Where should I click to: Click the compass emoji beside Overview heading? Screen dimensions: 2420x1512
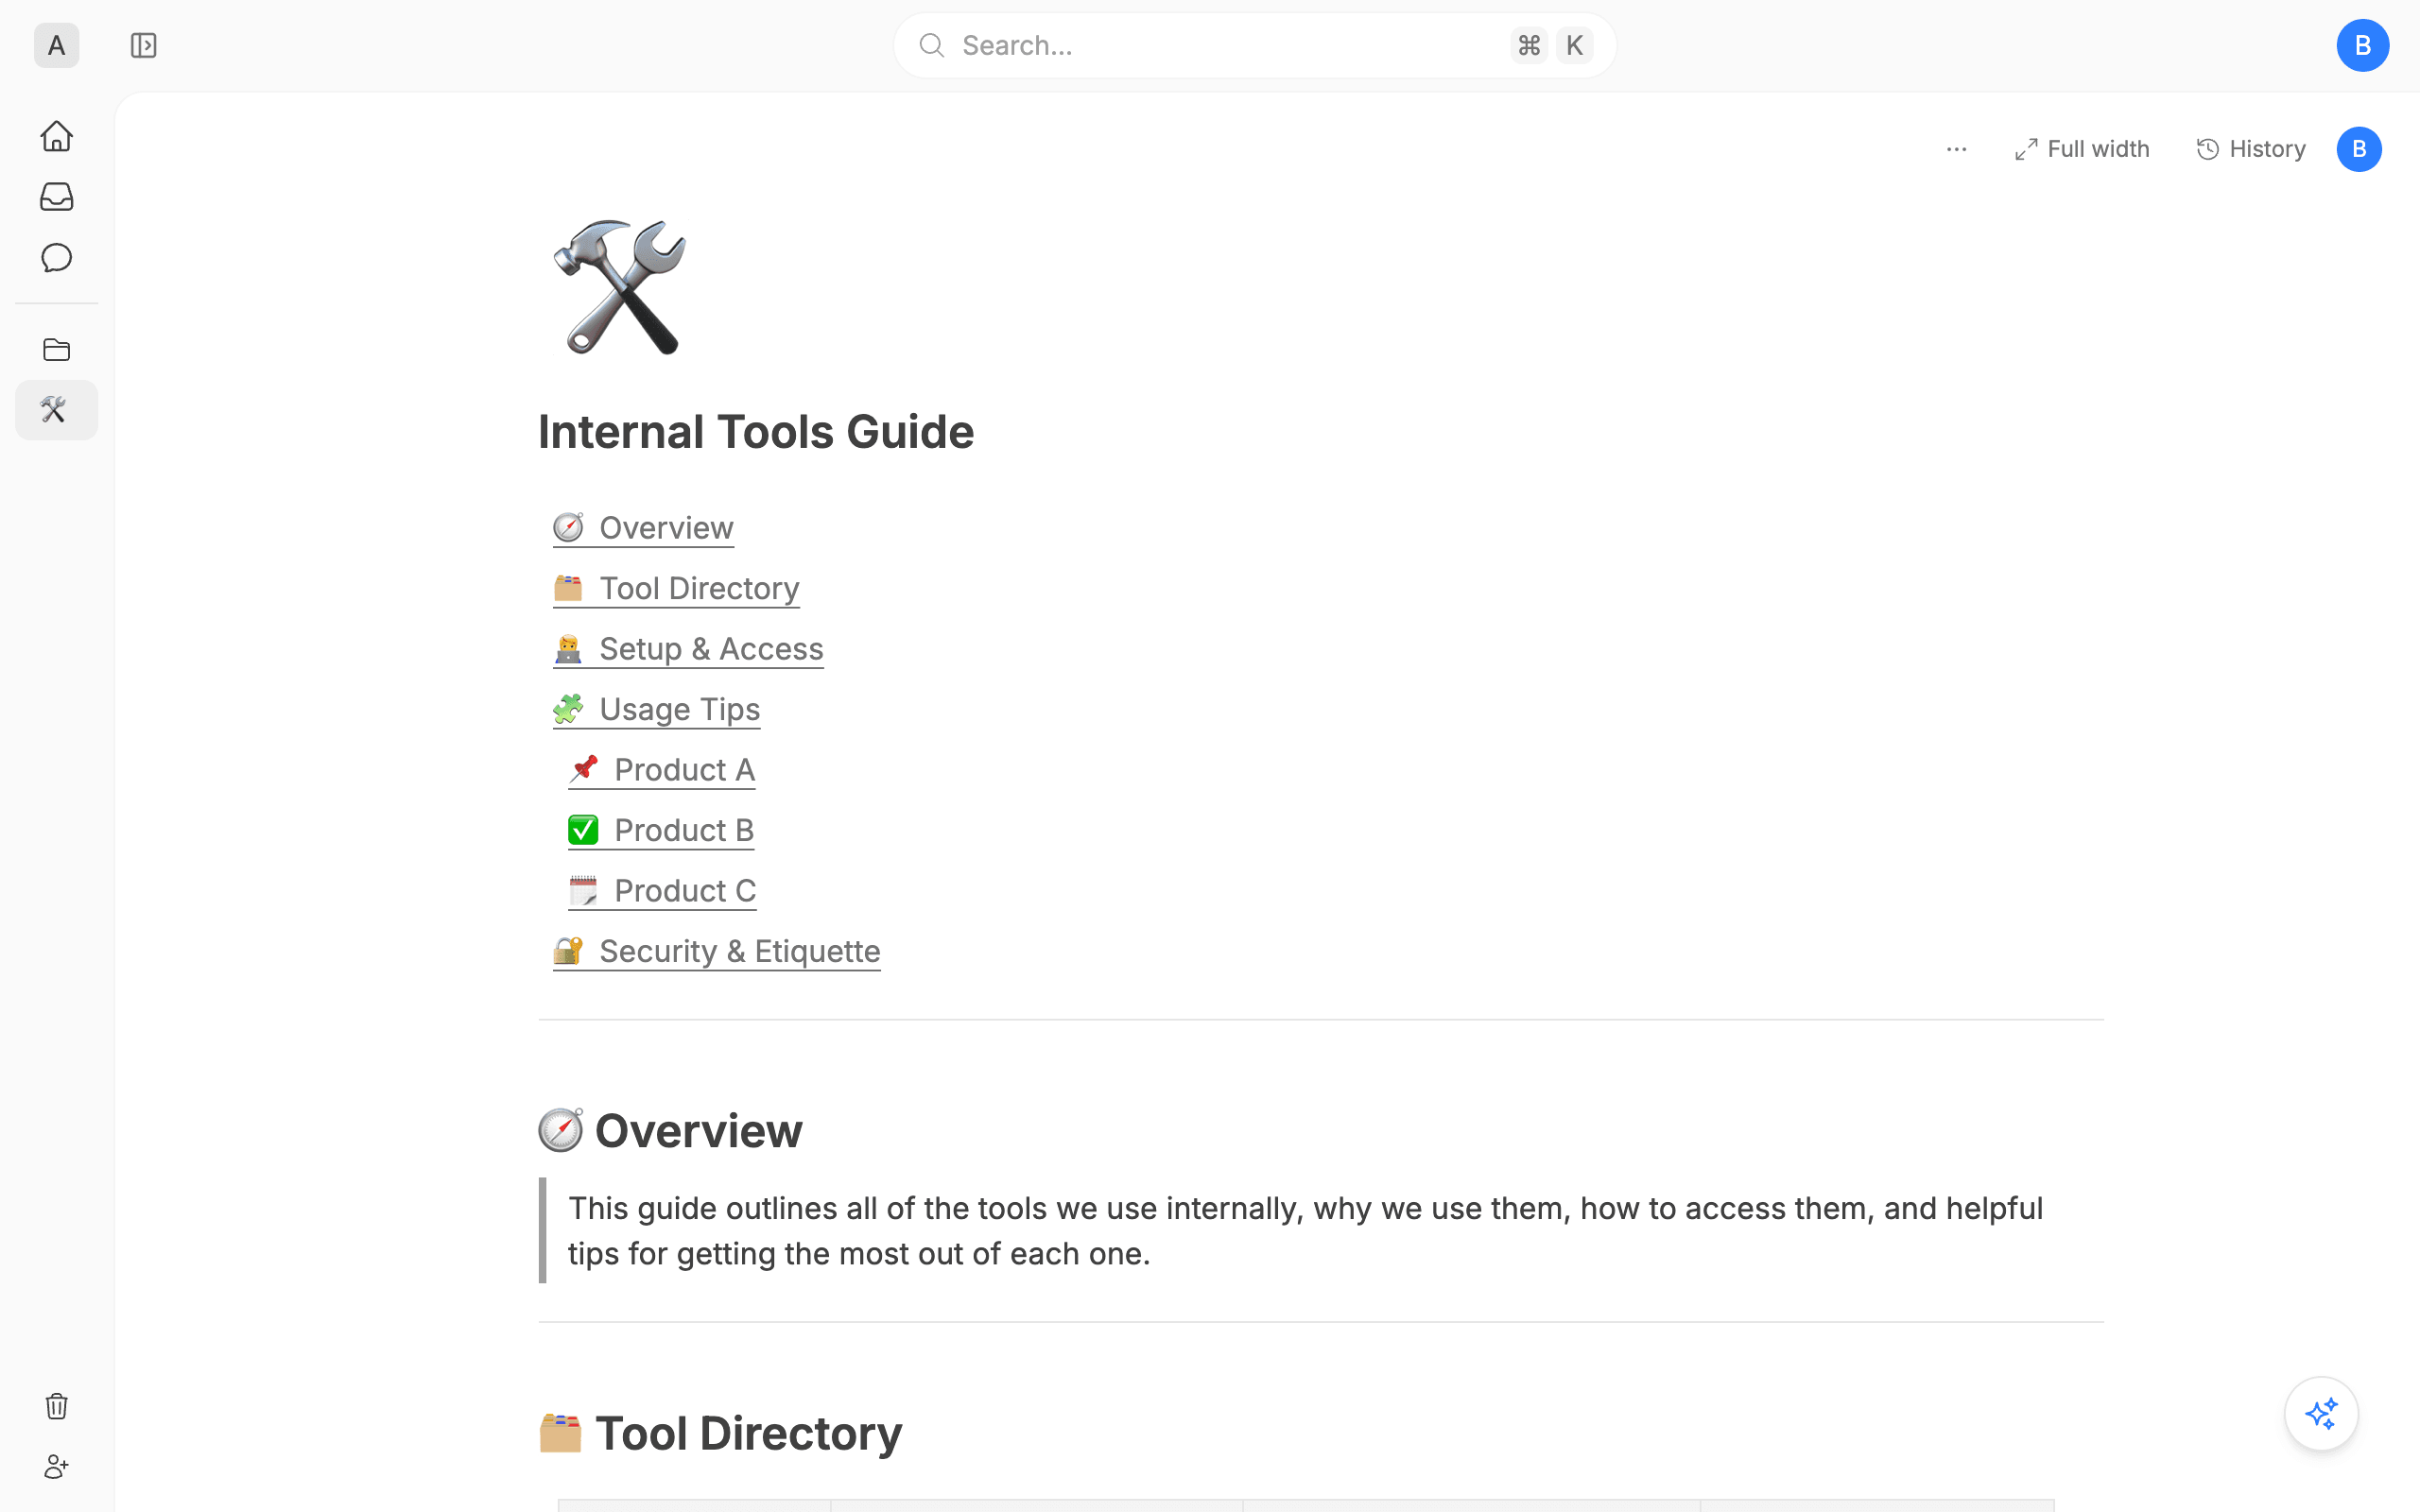[x=560, y=1131]
